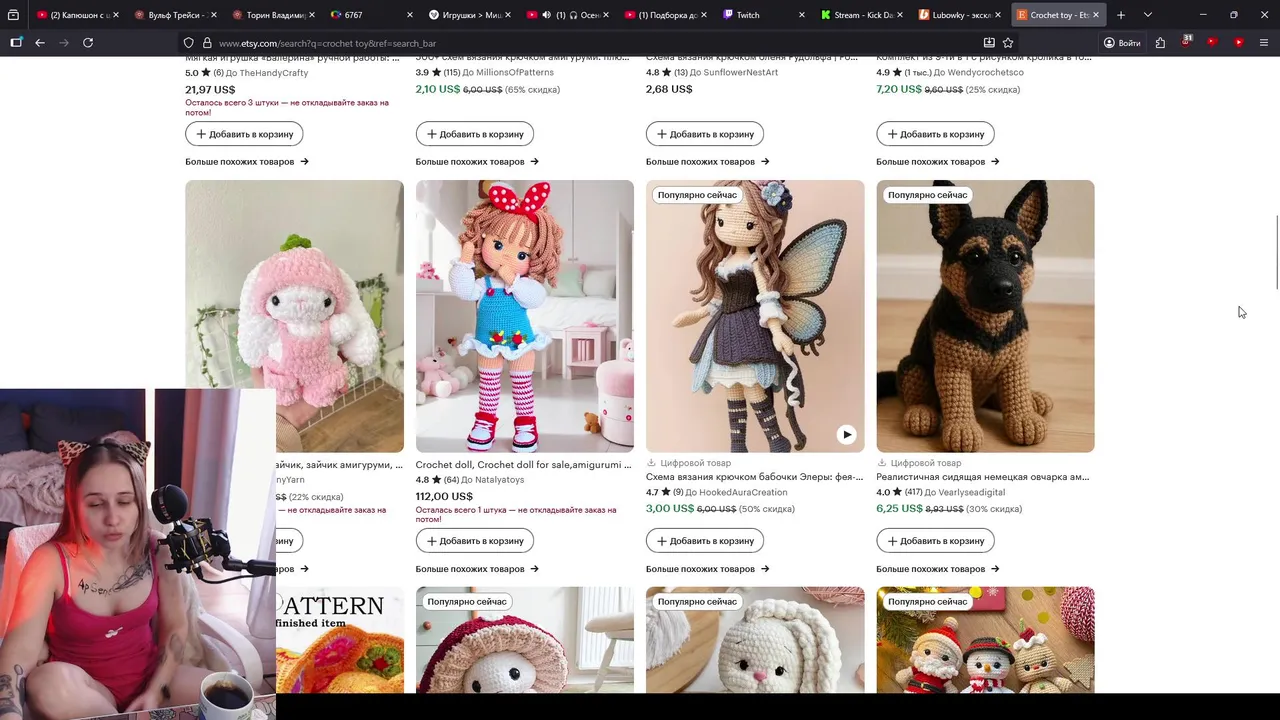The image size is (1280, 720).
Task: Mute the audio-playing Осень tab
Action: coord(546,15)
